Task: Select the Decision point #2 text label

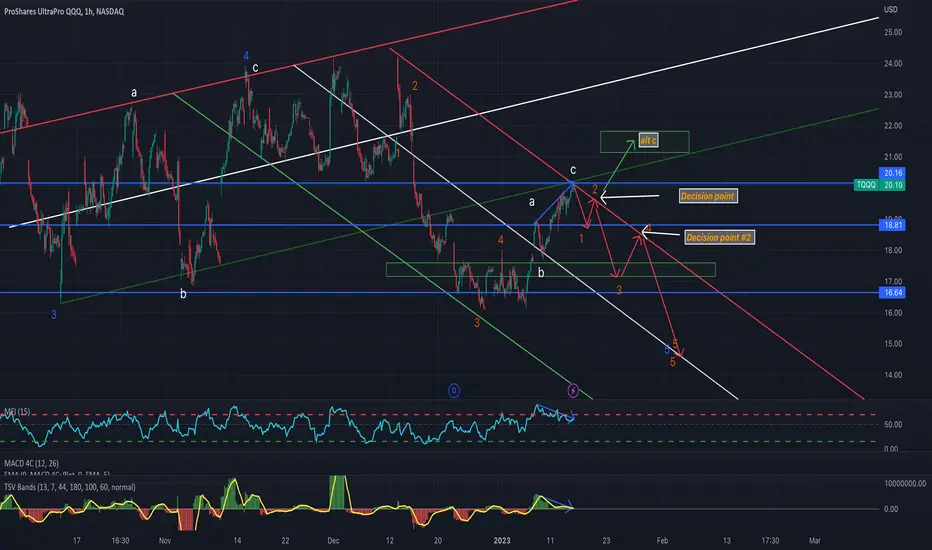Action: coord(719,238)
